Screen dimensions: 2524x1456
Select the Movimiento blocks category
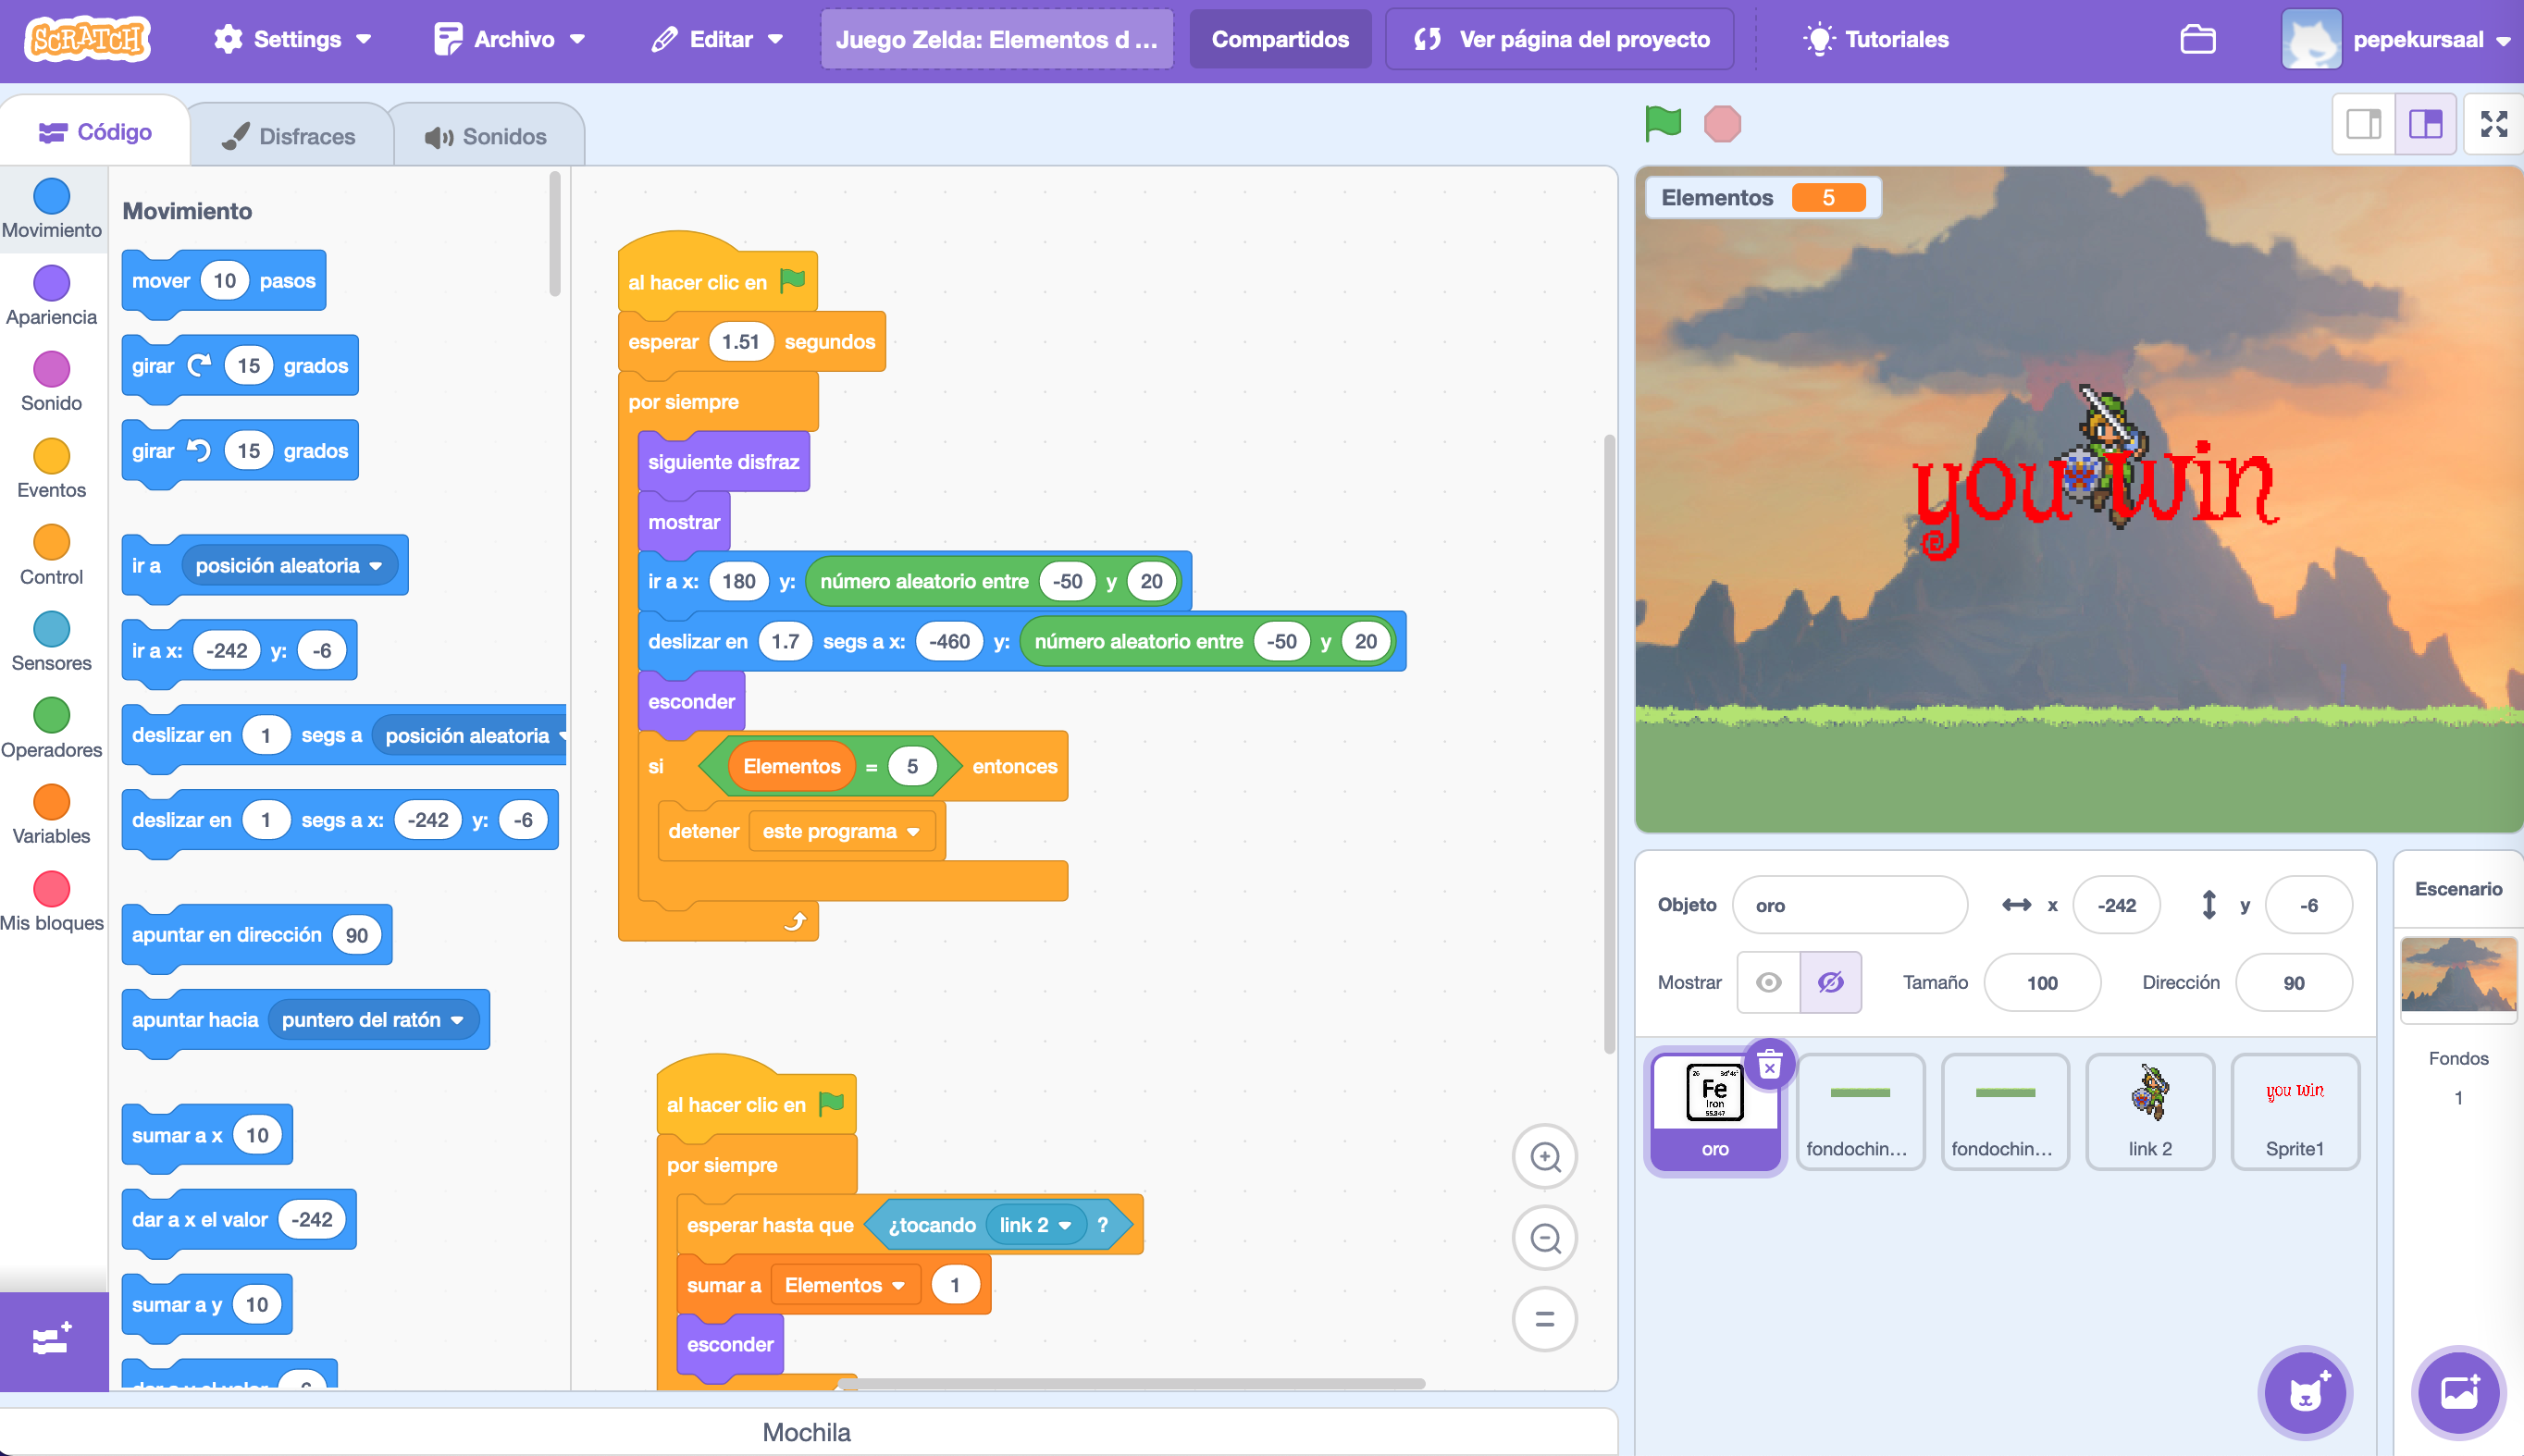click(x=51, y=207)
